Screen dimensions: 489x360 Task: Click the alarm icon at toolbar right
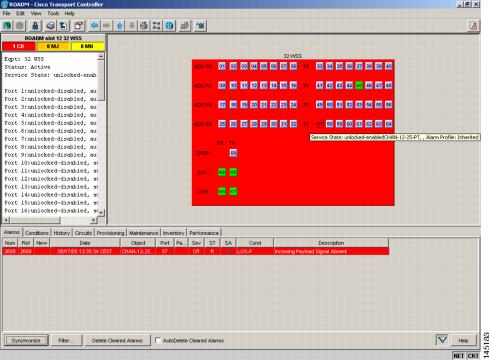tap(473, 26)
